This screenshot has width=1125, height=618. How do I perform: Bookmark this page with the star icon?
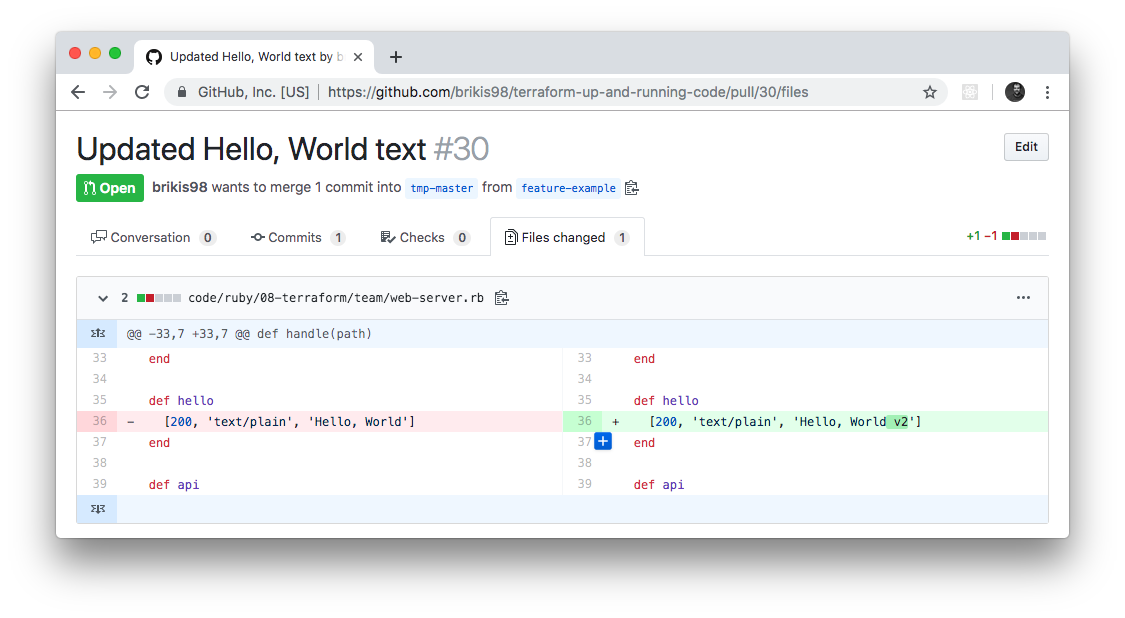click(x=930, y=91)
